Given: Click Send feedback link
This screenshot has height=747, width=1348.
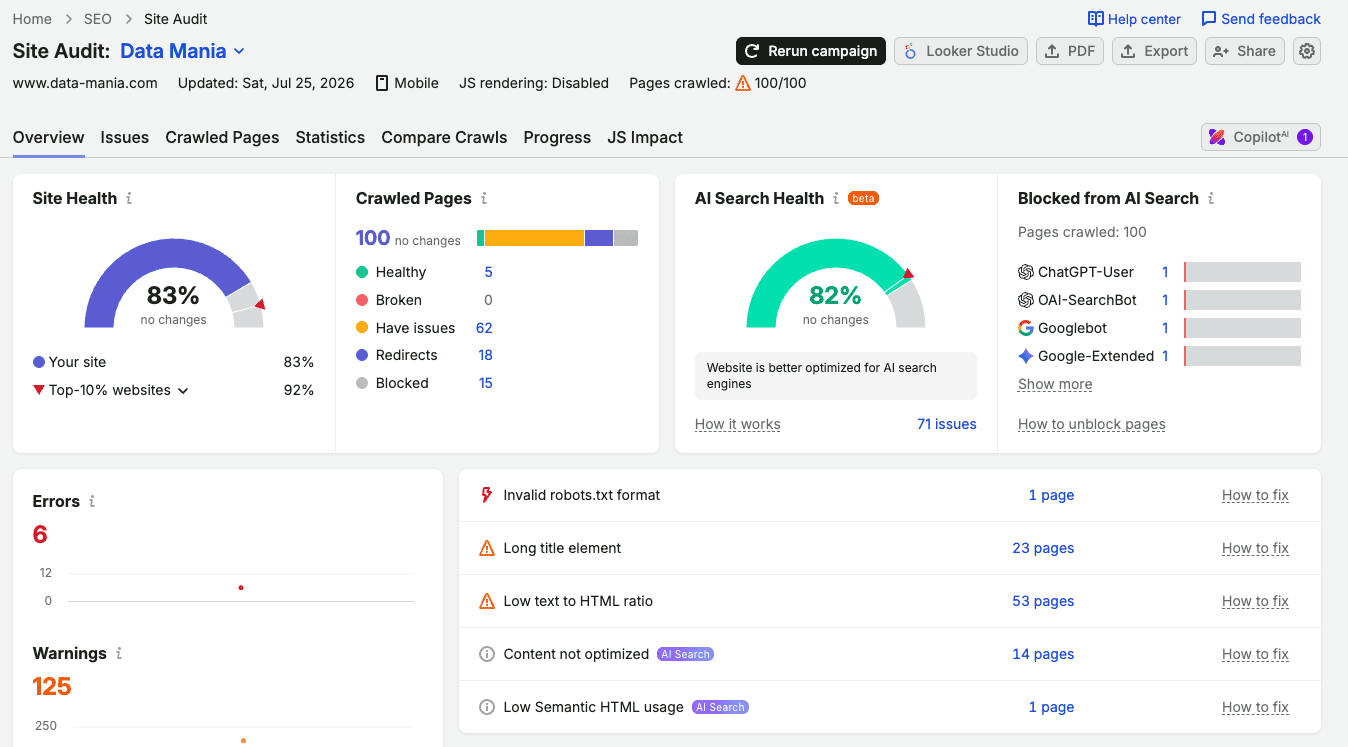Looking at the screenshot, I should coord(1261,19).
